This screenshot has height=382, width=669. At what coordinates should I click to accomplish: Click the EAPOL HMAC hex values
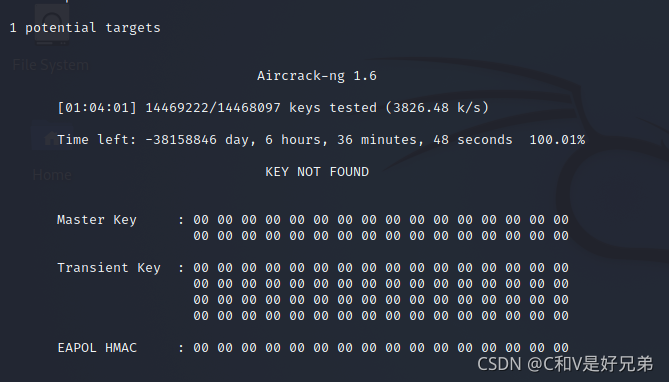click(381, 348)
